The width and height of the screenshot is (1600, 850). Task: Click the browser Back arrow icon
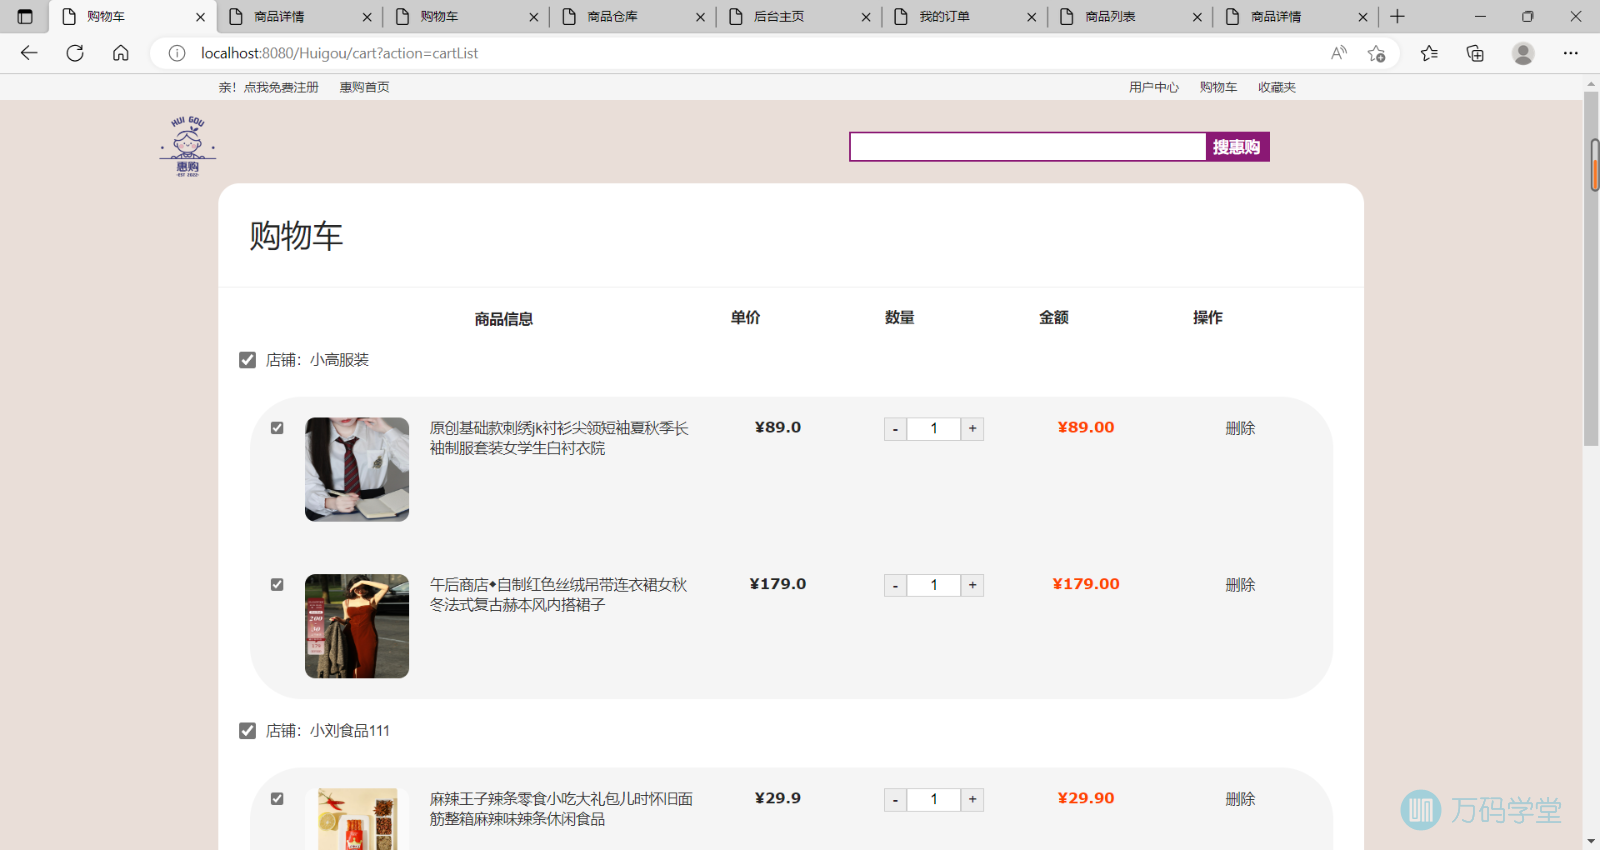click(x=29, y=53)
